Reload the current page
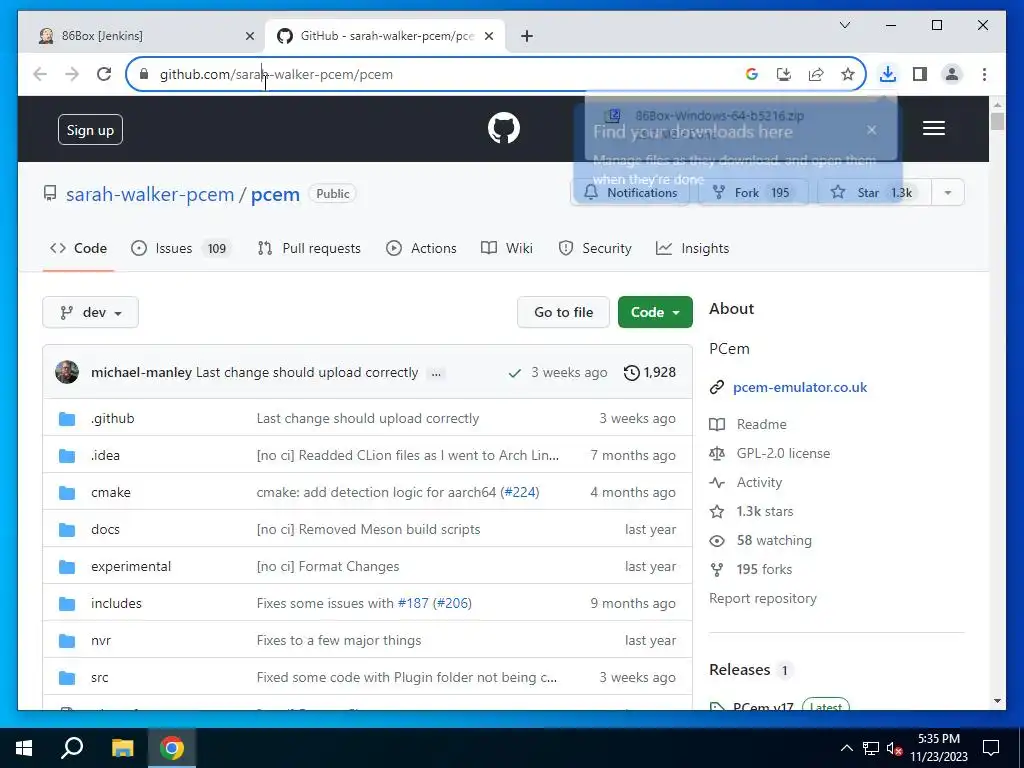Image resolution: width=1024 pixels, height=768 pixels. [104, 74]
